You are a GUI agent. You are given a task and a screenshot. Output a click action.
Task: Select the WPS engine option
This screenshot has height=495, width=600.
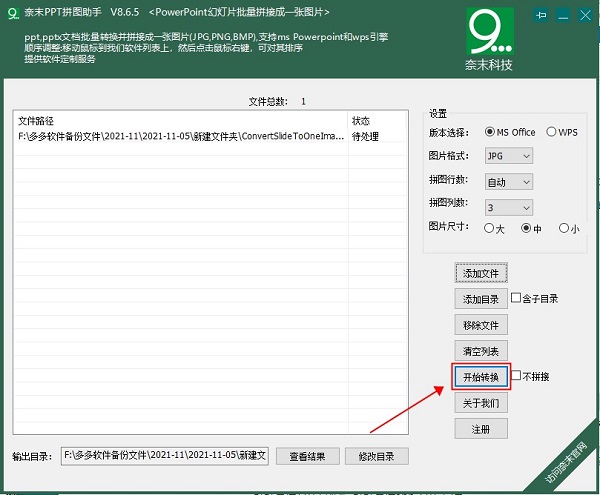[562, 132]
